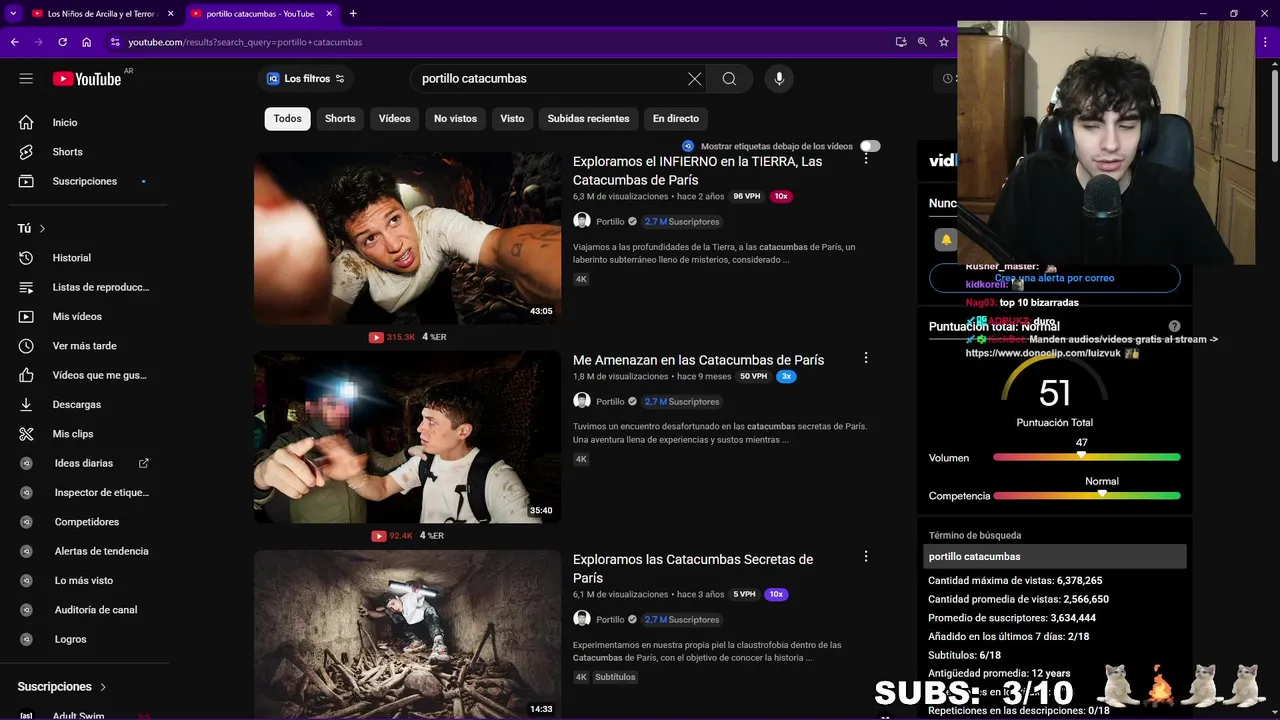Open vidIQ Competidores

[85, 522]
